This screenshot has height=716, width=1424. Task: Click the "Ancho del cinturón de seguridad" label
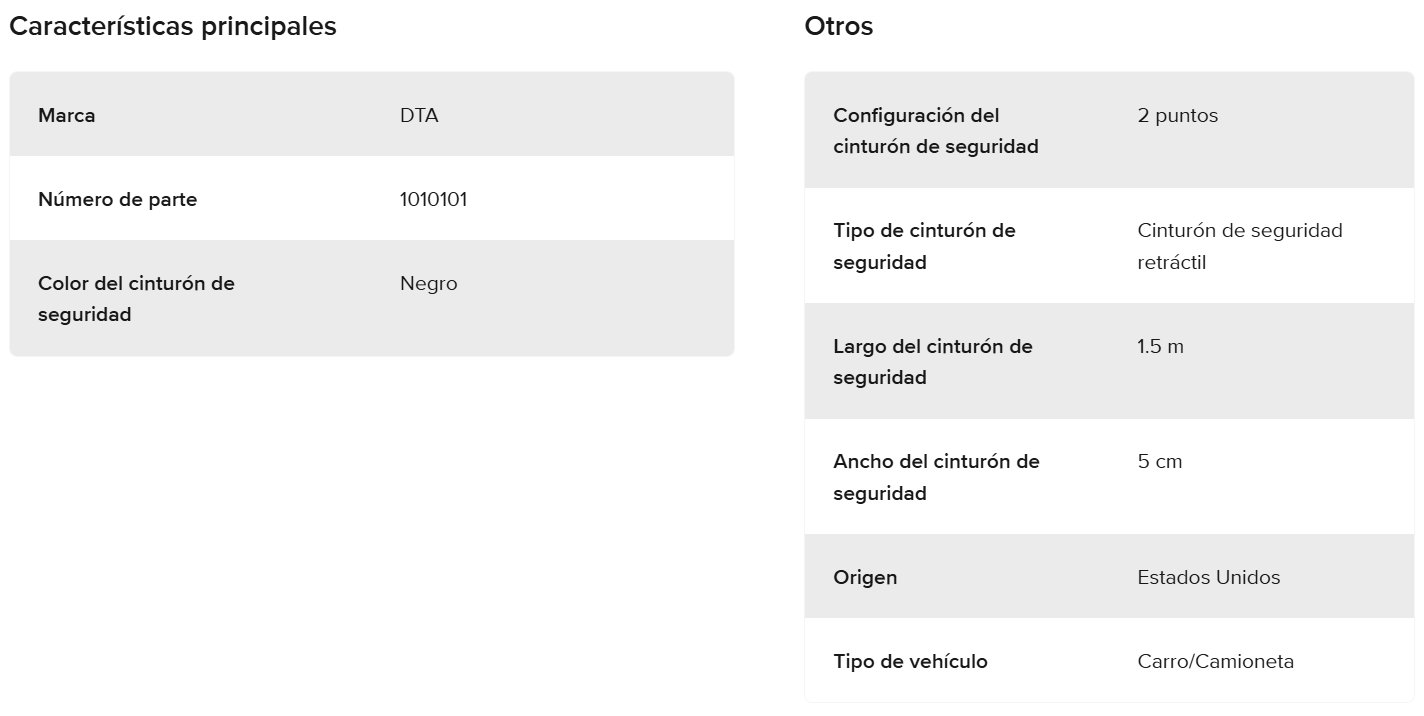[936, 477]
